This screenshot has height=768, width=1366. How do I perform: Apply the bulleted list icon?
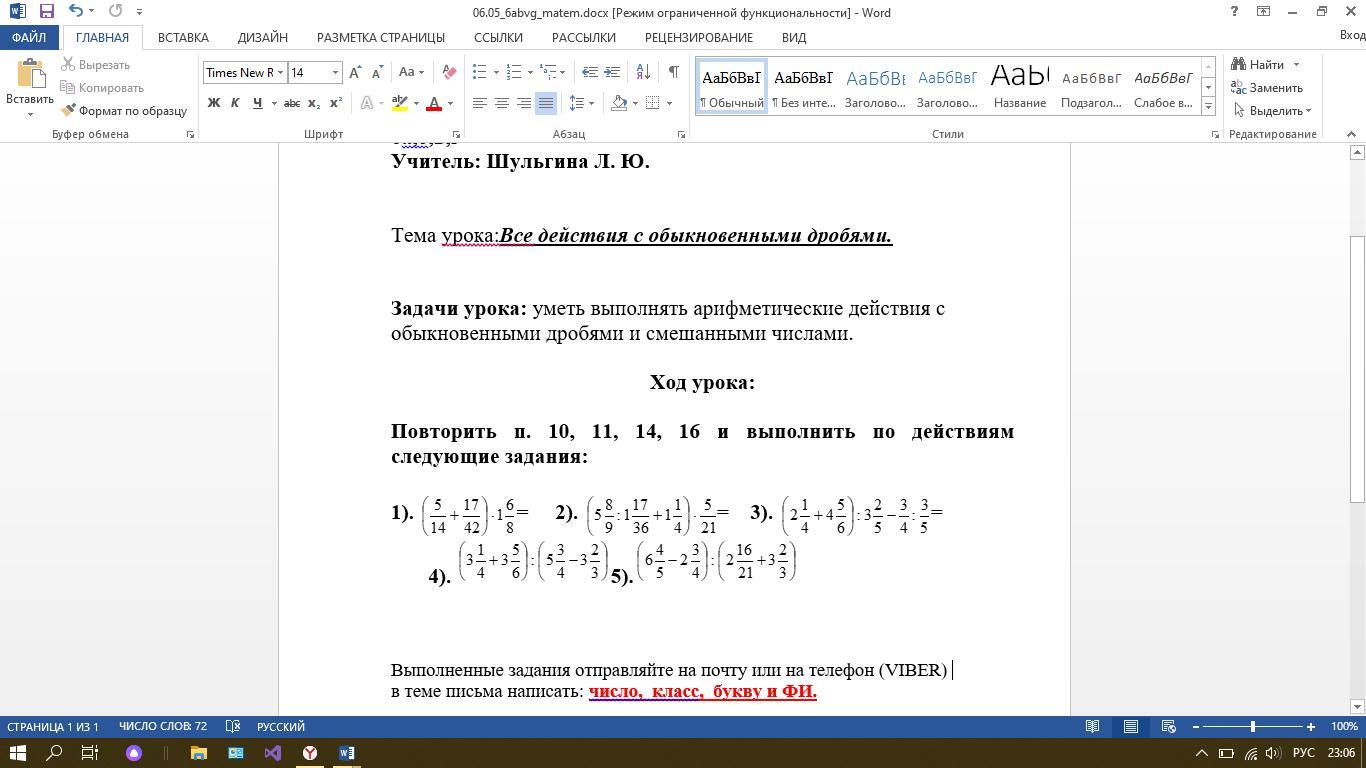click(x=480, y=72)
